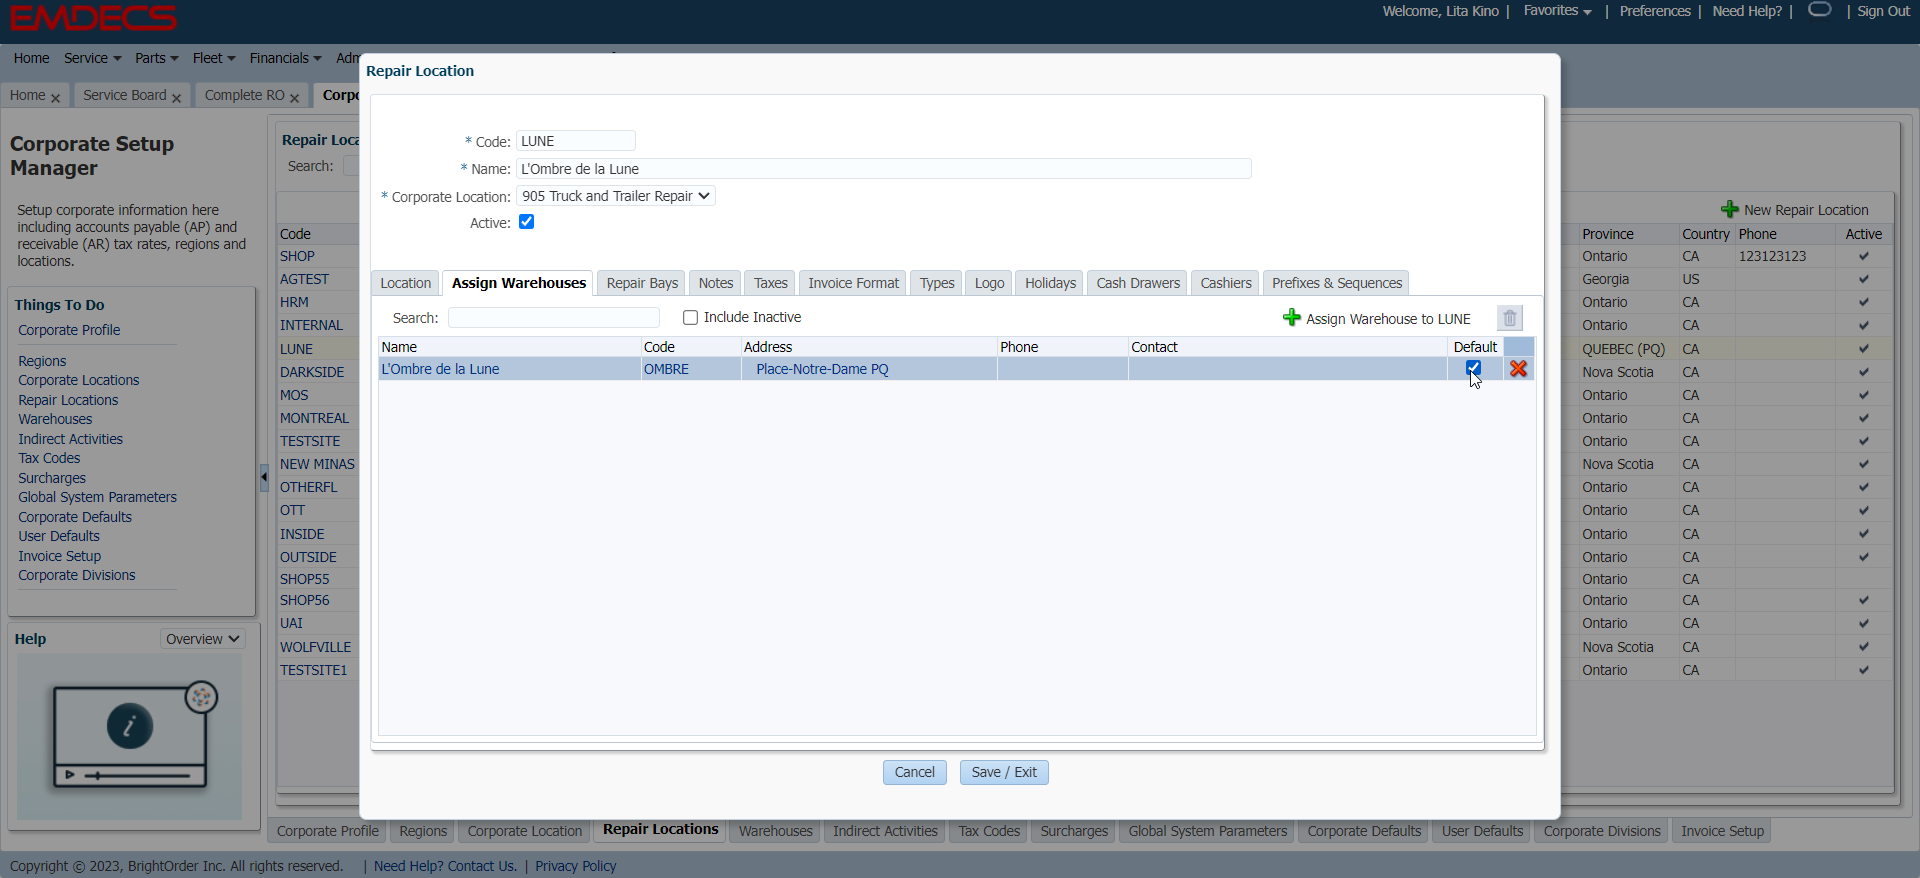Click the green plus New Repair Location icon
The width and height of the screenshot is (1920, 878).
pyautogui.click(x=1729, y=209)
